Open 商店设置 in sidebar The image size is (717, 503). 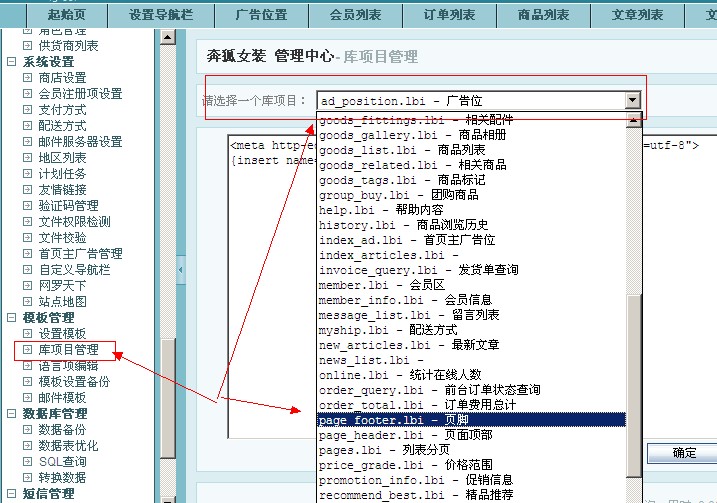[62, 78]
